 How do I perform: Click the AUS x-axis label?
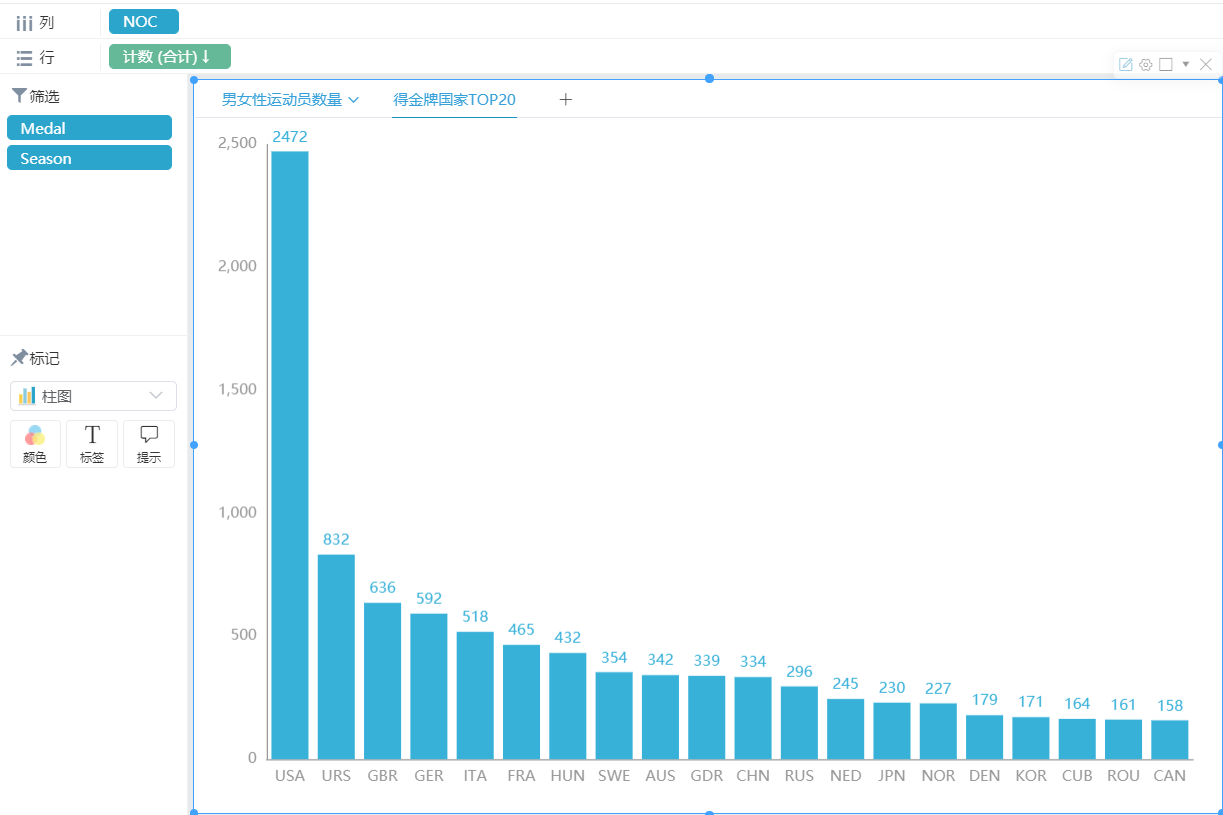pyautogui.click(x=660, y=776)
